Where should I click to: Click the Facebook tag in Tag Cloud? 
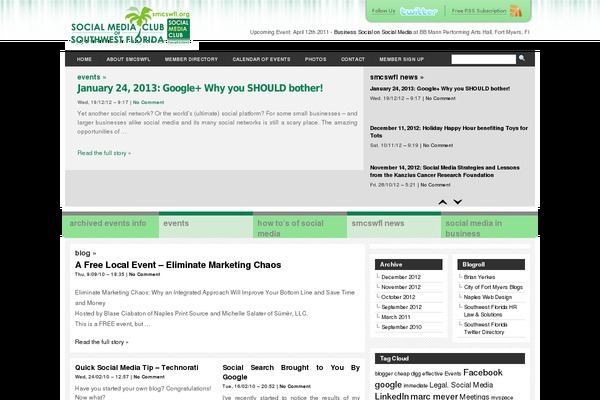coord(483,372)
